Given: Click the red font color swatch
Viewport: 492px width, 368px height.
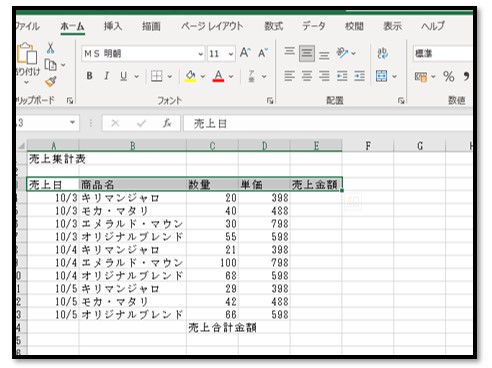Looking at the screenshot, I should tap(218, 76).
